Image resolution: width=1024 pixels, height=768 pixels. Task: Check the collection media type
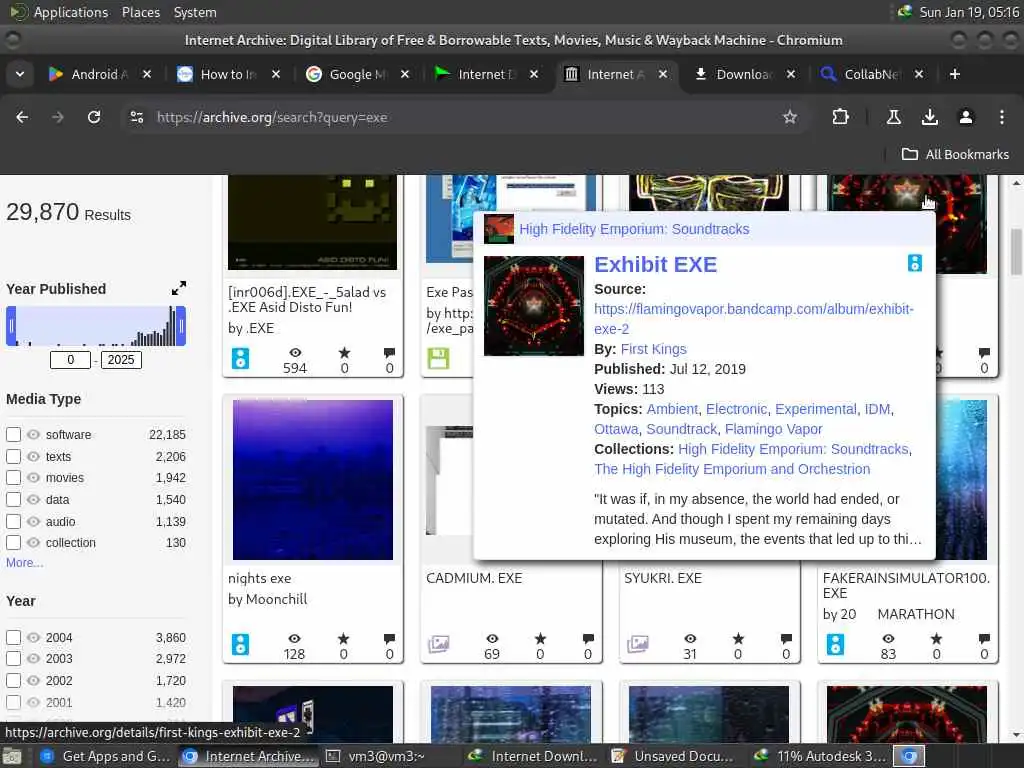tap(13, 542)
